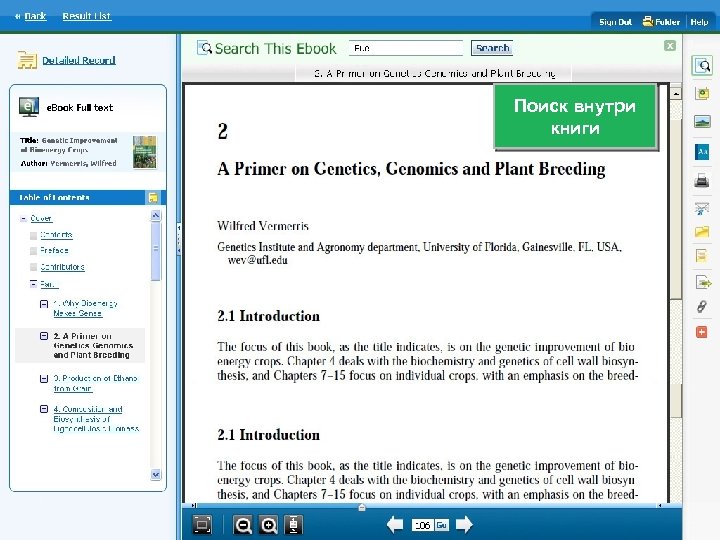
Task: Toggle expander beside chapter 2 A Primer
Action: [44, 336]
